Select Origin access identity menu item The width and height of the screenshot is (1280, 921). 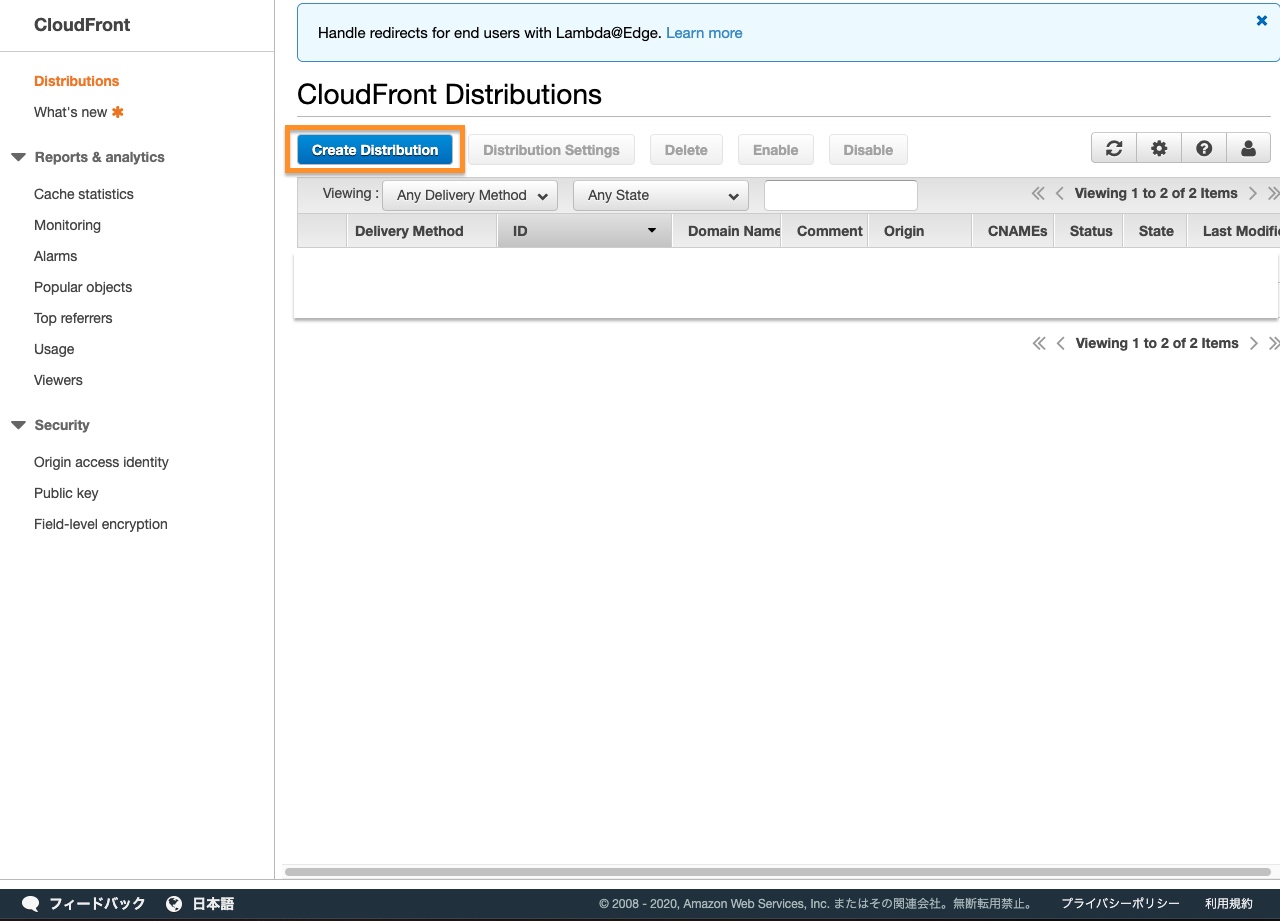101,462
